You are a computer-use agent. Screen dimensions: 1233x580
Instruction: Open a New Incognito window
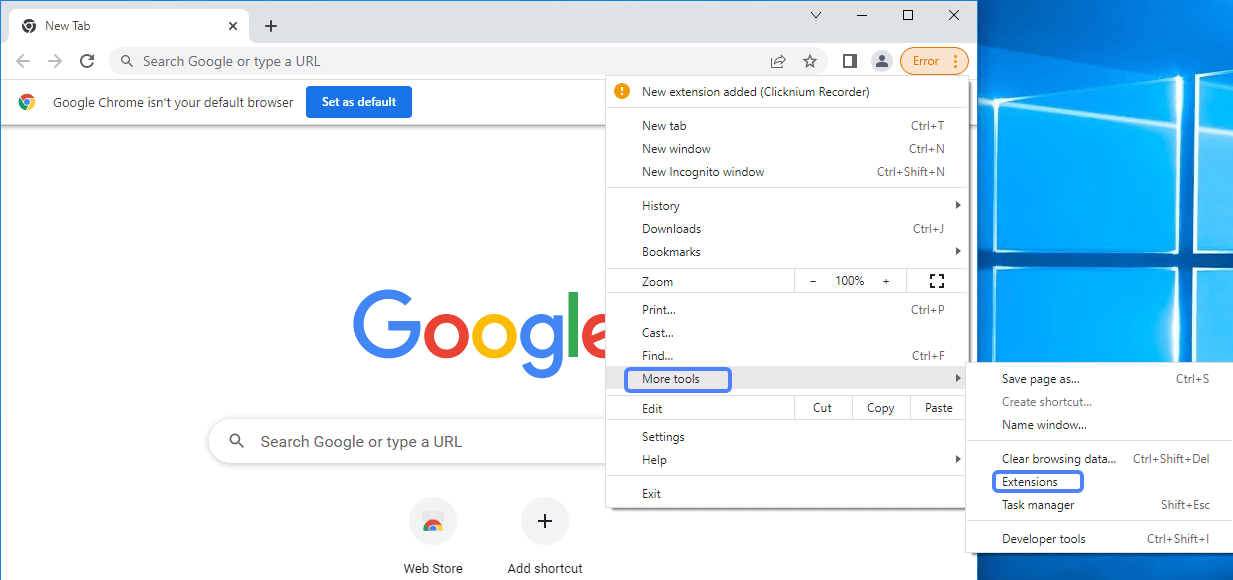click(x=702, y=171)
